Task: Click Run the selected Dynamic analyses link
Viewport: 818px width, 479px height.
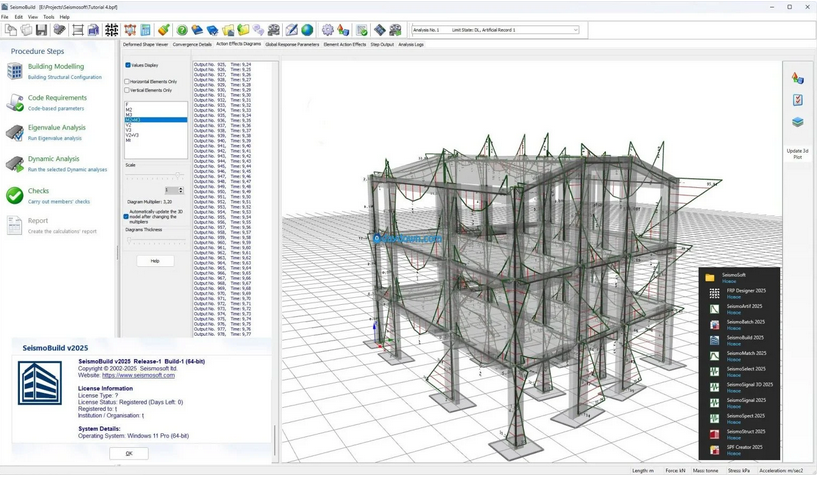Action: 67,170
